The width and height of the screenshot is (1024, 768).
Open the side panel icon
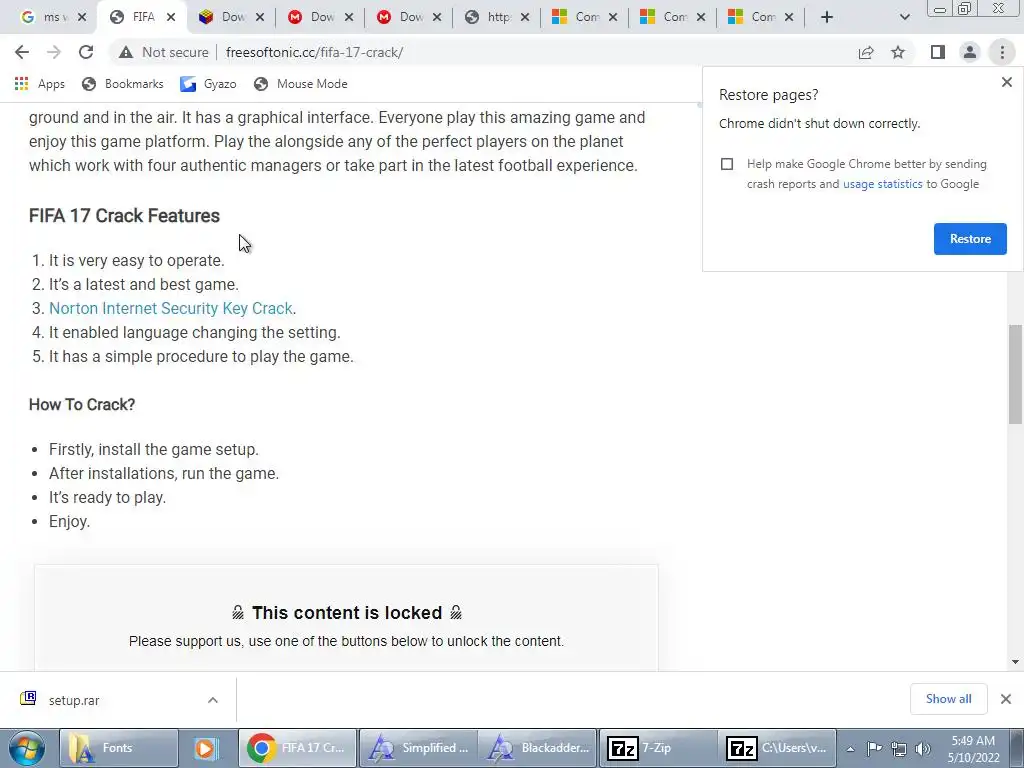(938, 52)
